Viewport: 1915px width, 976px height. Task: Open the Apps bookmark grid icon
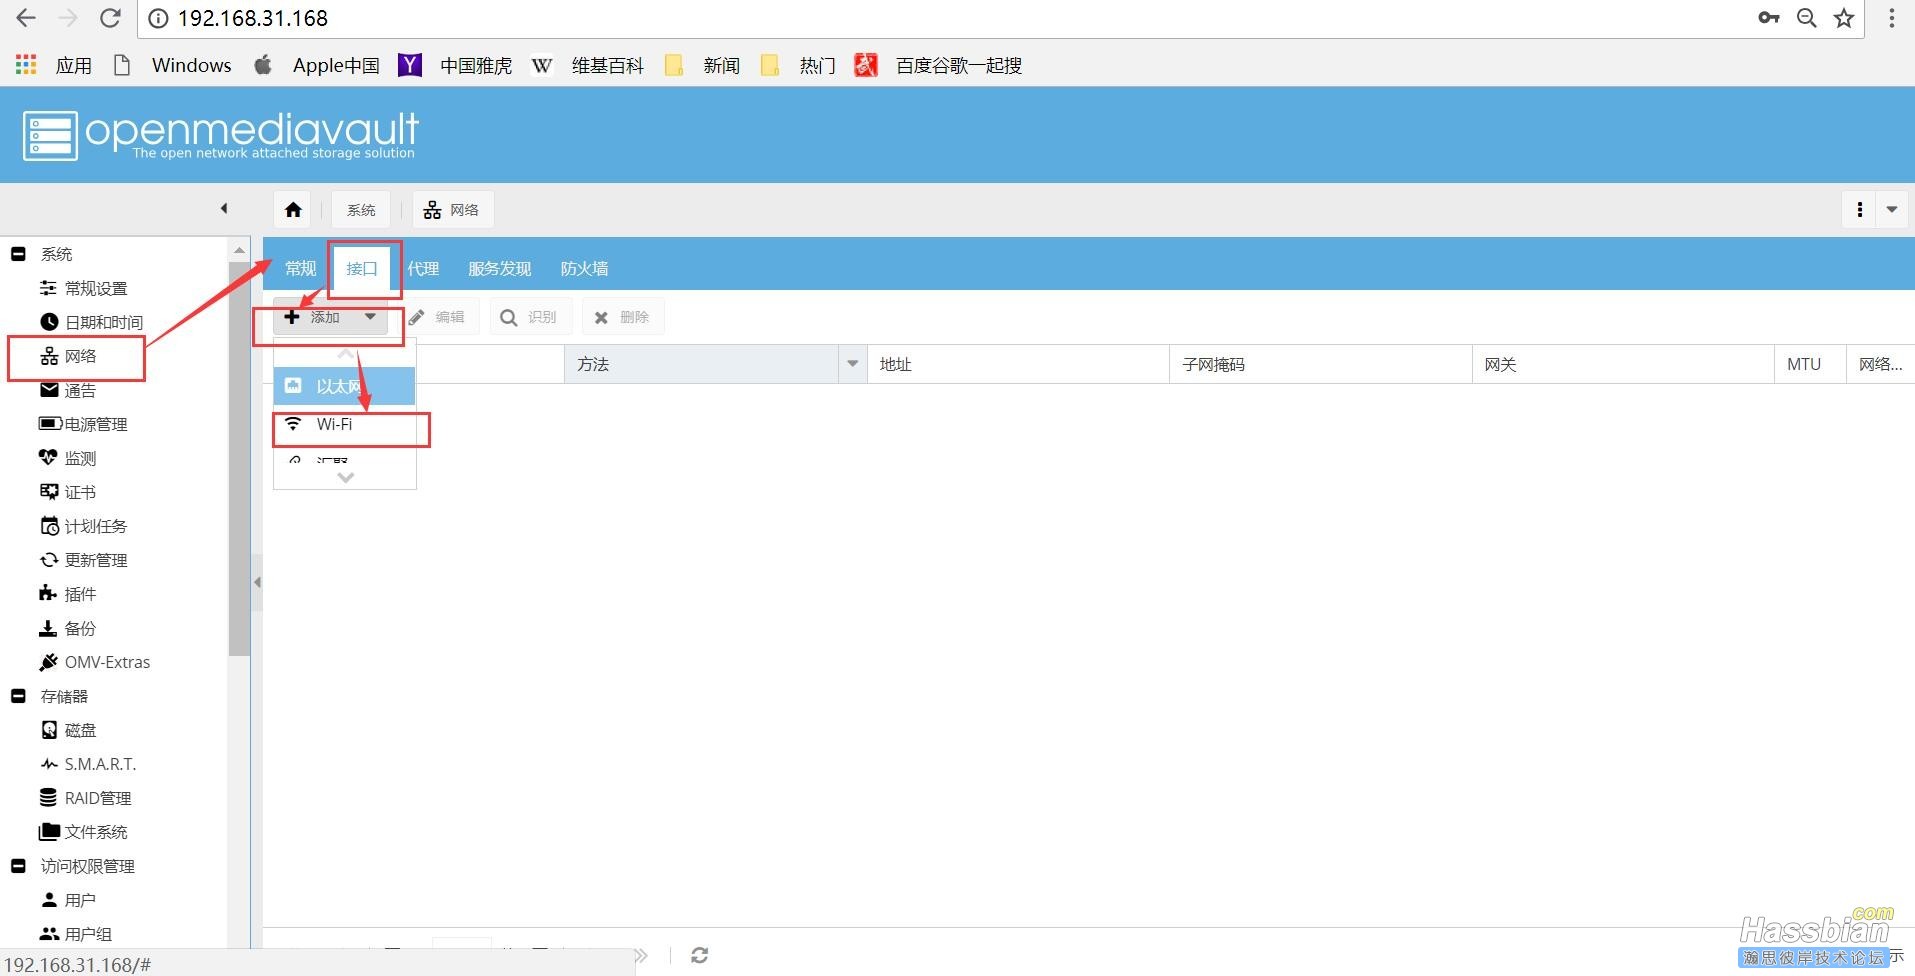[26, 65]
